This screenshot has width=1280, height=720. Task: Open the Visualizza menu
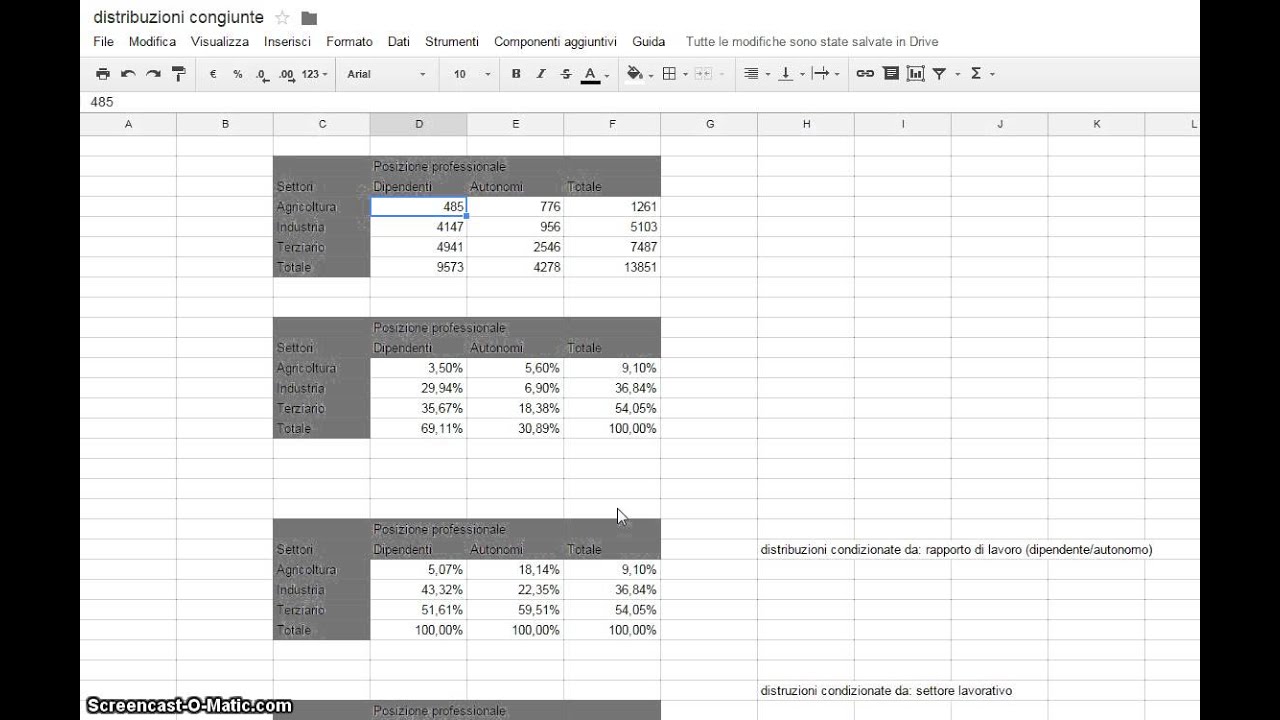(220, 42)
